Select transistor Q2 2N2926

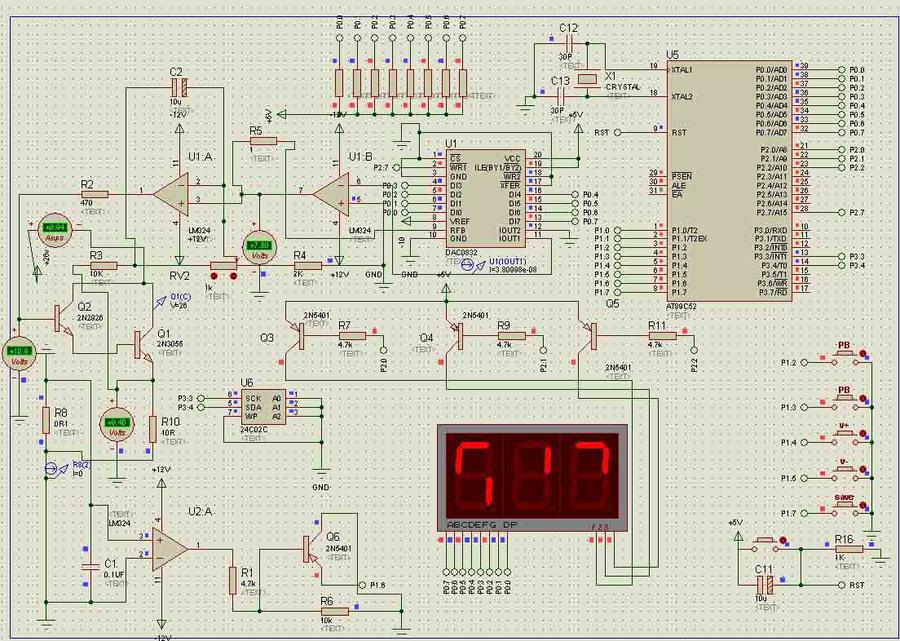coord(63,319)
